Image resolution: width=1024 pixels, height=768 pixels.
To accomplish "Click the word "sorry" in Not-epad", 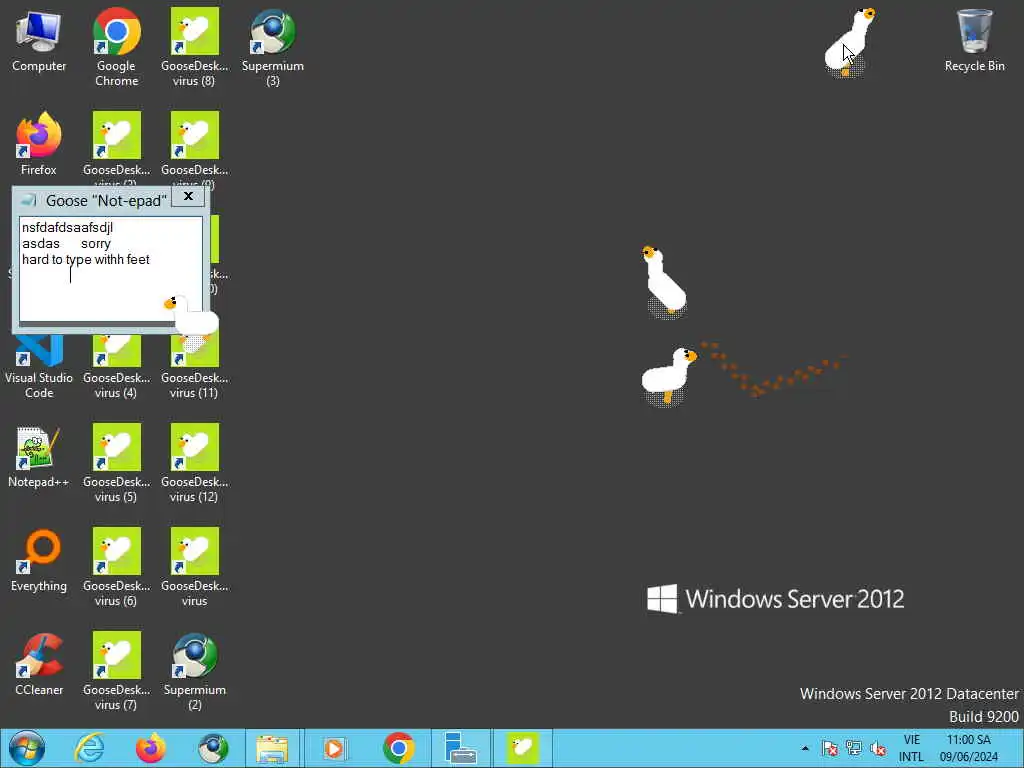I will (x=95, y=244).
